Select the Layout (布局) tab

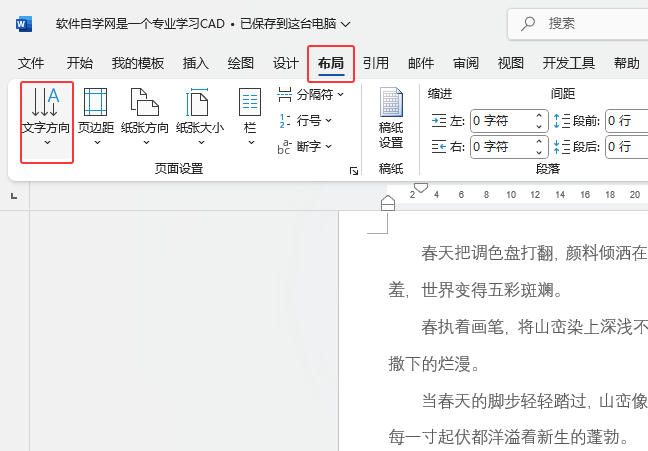click(x=331, y=63)
